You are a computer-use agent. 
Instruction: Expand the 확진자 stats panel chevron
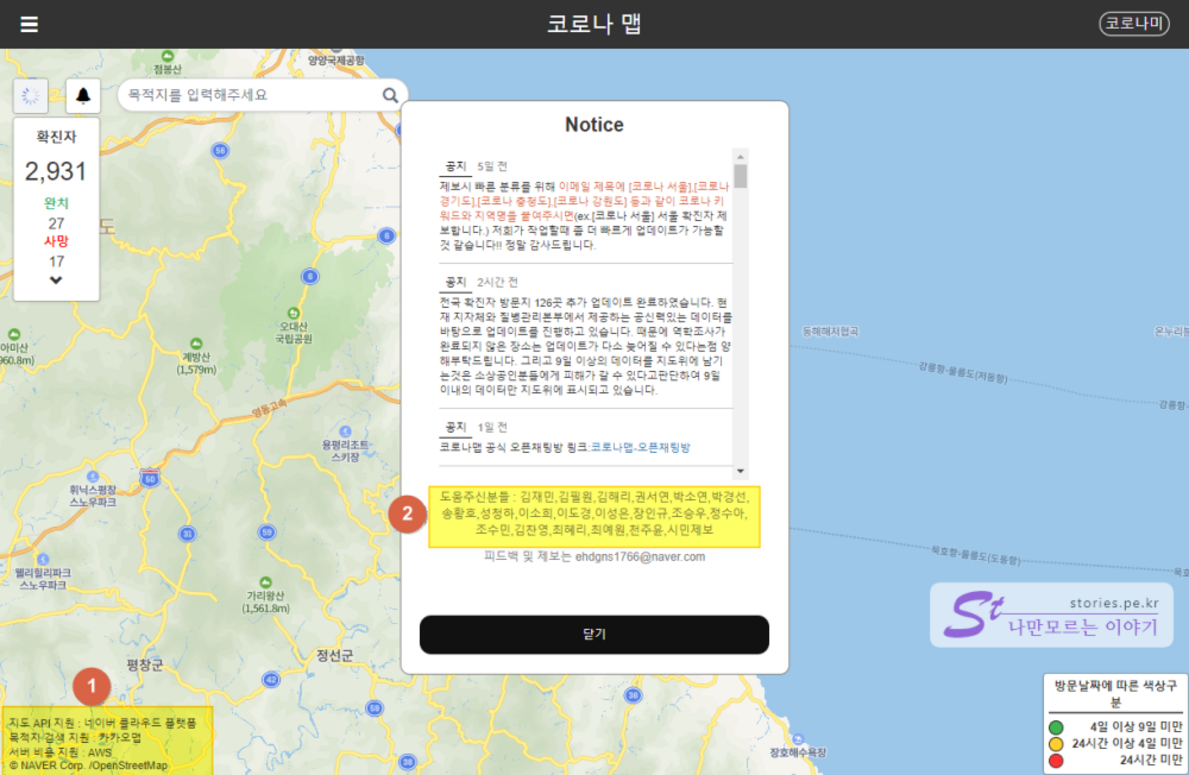(x=56, y=281)
